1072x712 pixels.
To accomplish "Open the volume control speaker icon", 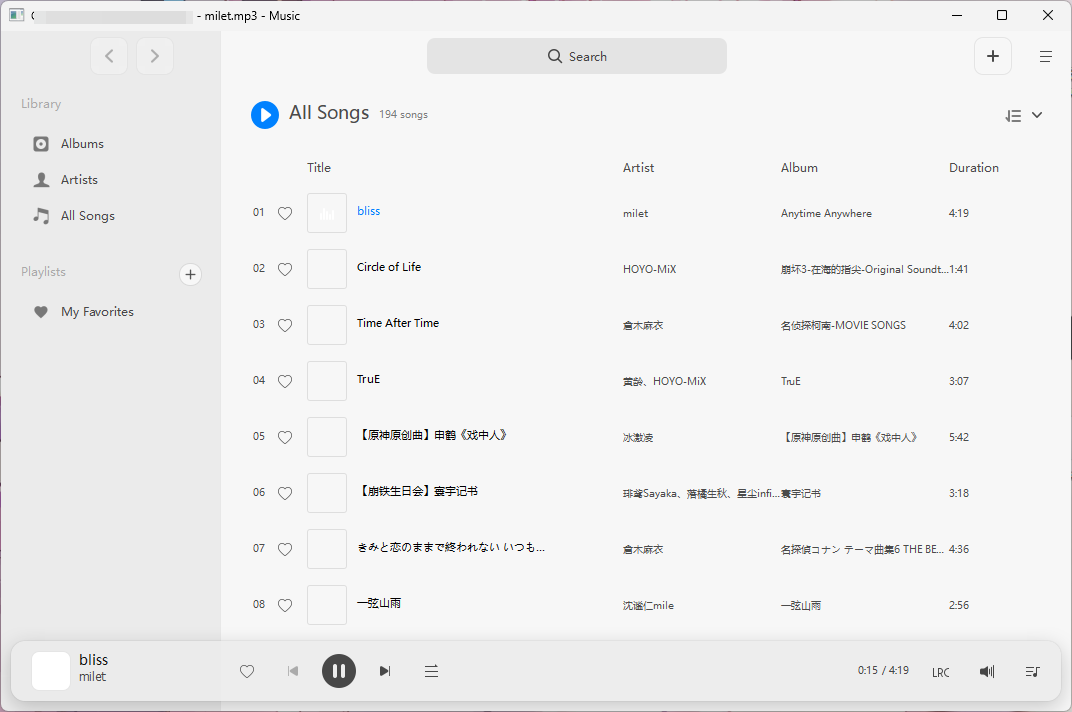I will click(x=987, y=672).
